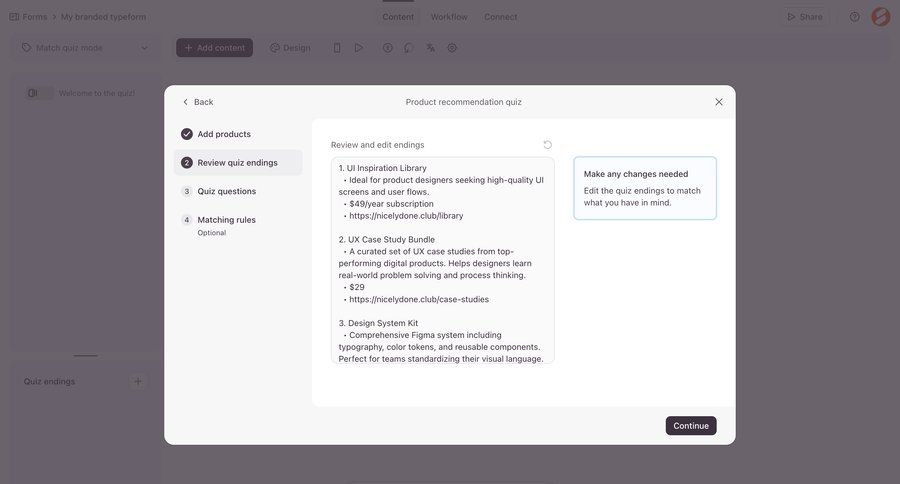Click the Continue button

click(690, 425)
